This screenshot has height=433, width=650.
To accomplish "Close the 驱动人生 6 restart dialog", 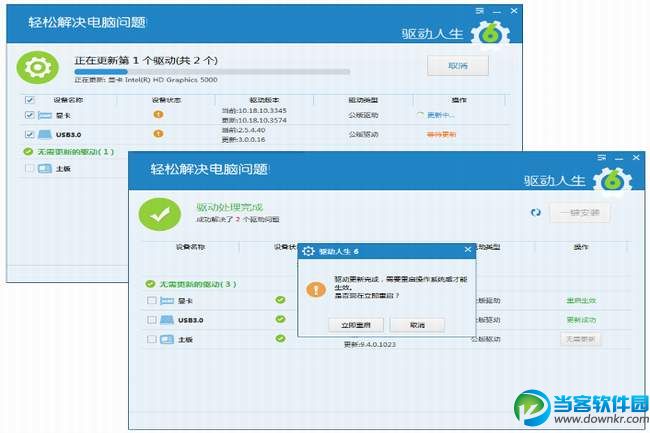I will tap(468, 249).
